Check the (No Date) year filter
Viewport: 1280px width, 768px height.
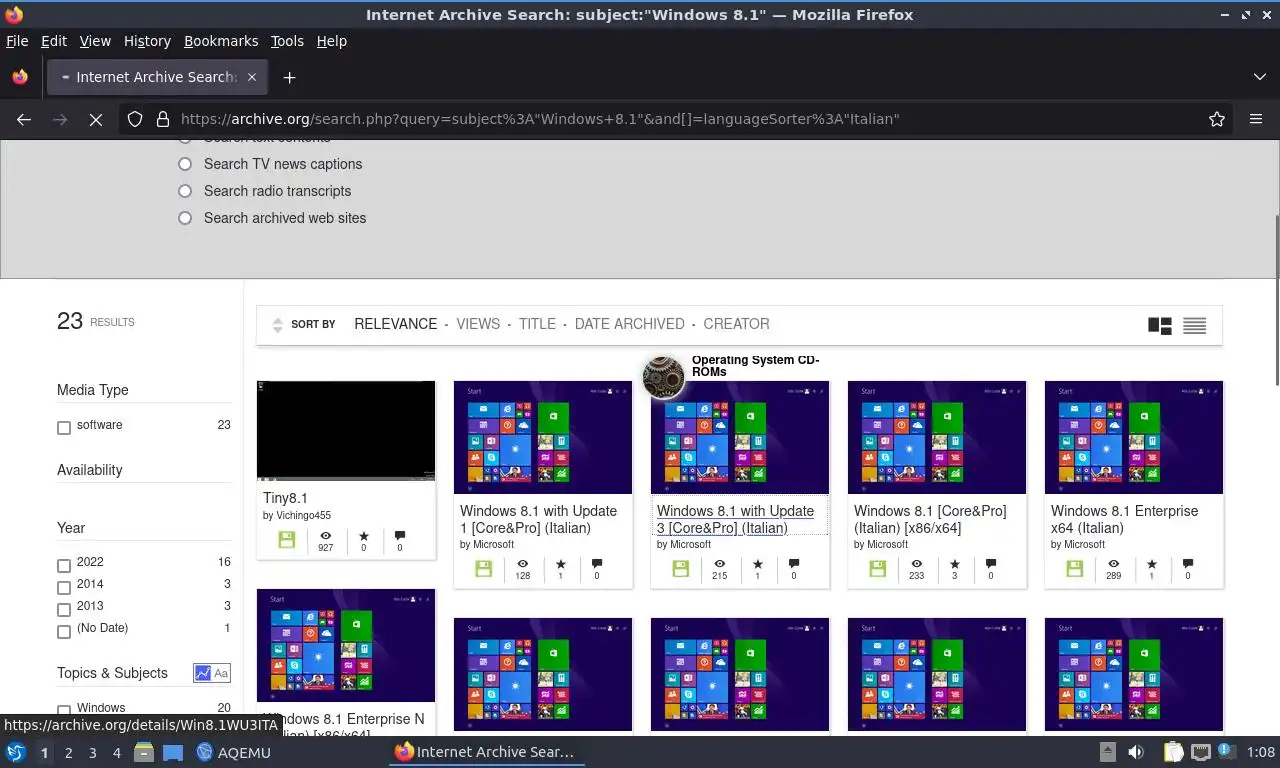[x=64, y=632]
